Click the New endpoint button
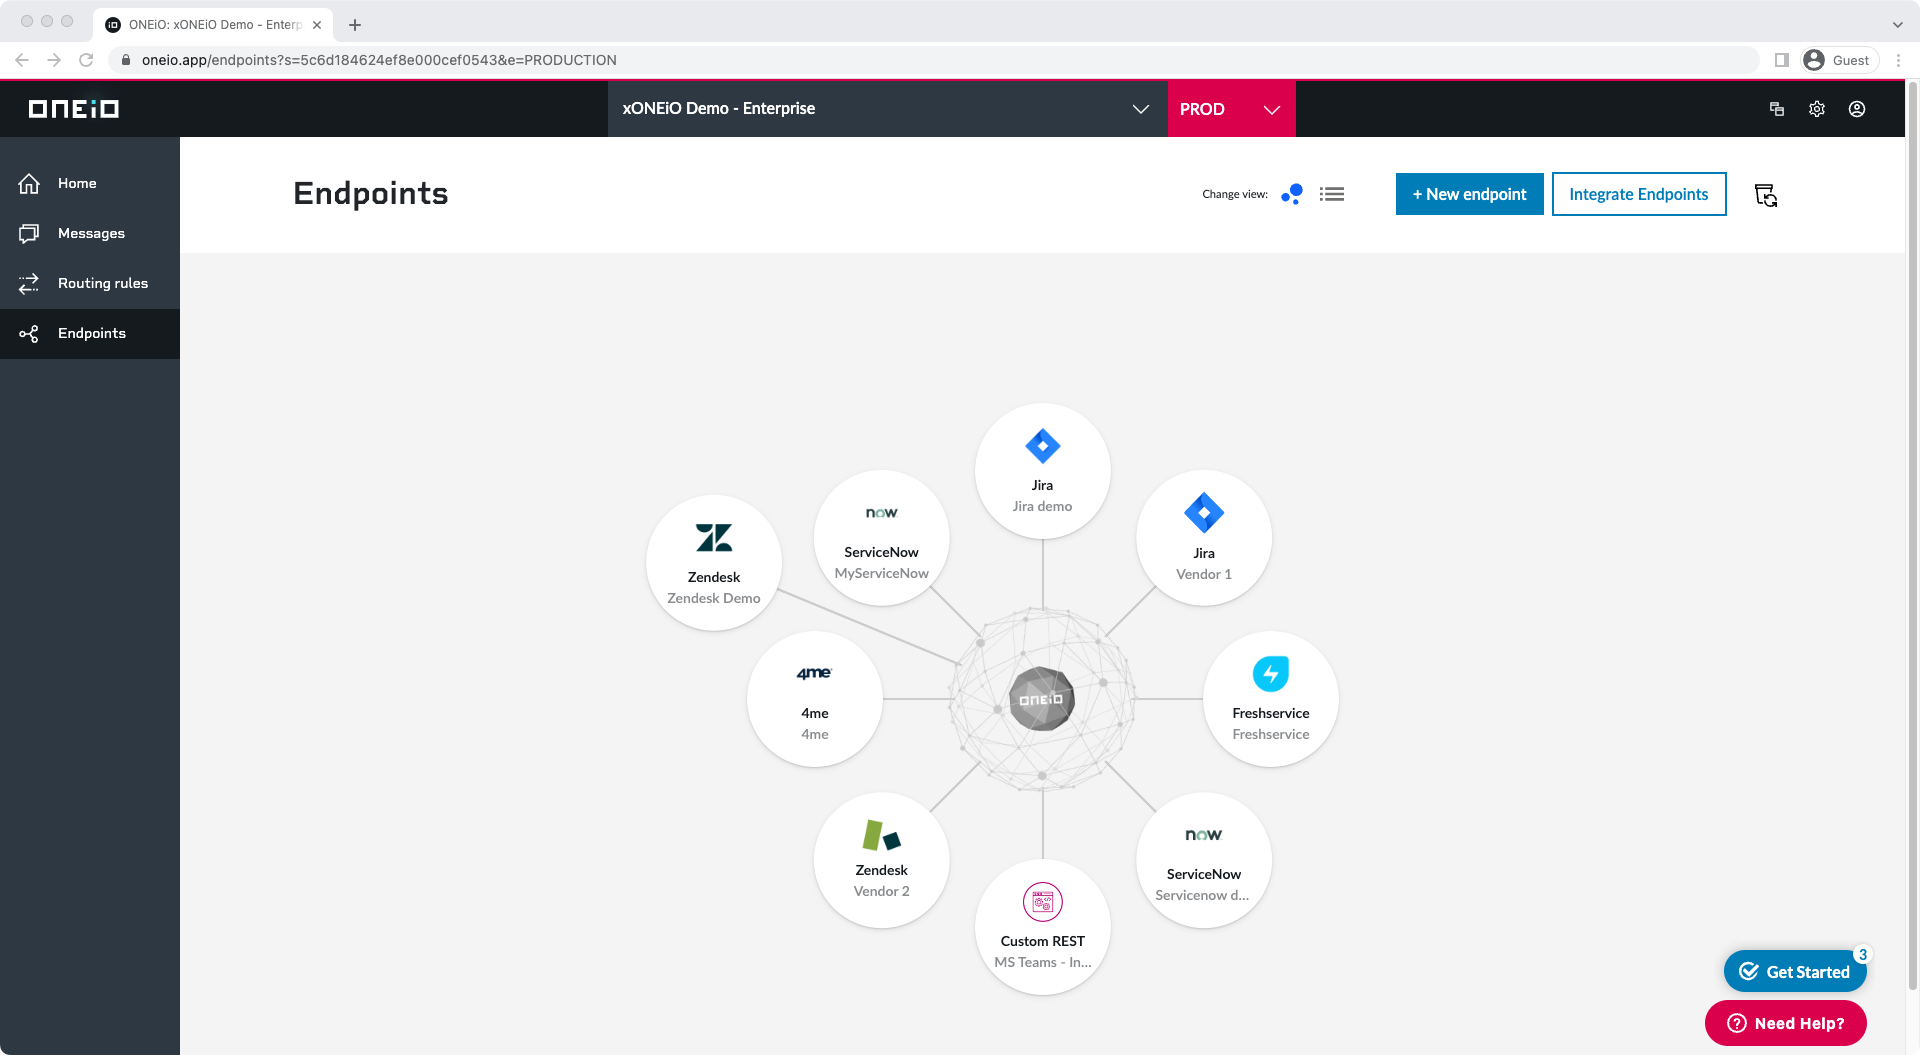1920x1055 pixels. pyautogui.click(x=1469, y=193)
